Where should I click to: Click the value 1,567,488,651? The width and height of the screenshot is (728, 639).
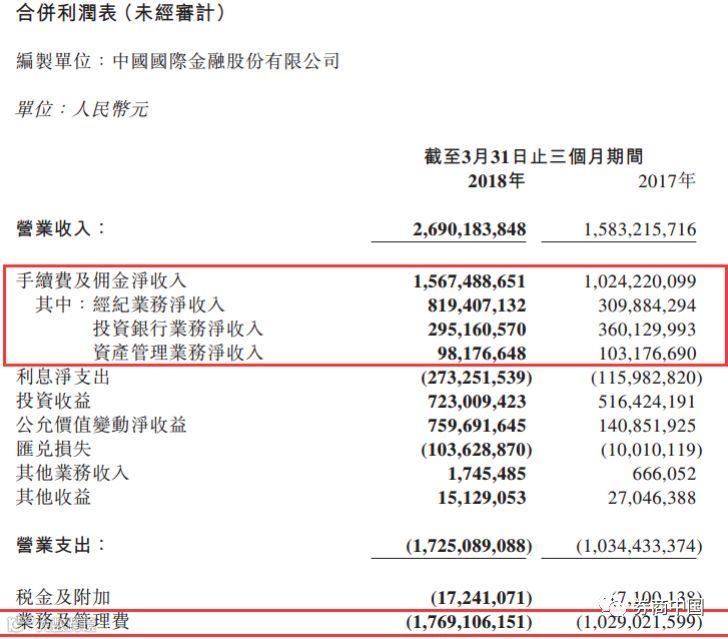469,281
